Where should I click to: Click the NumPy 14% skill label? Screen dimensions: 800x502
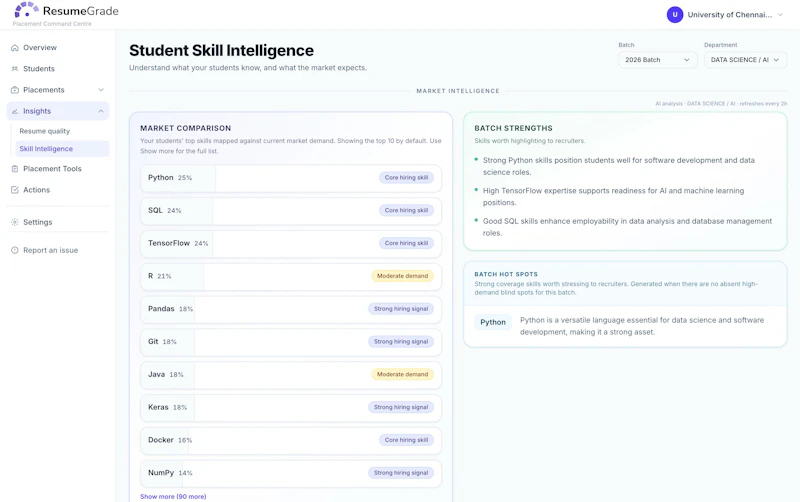tap(170, 473)
